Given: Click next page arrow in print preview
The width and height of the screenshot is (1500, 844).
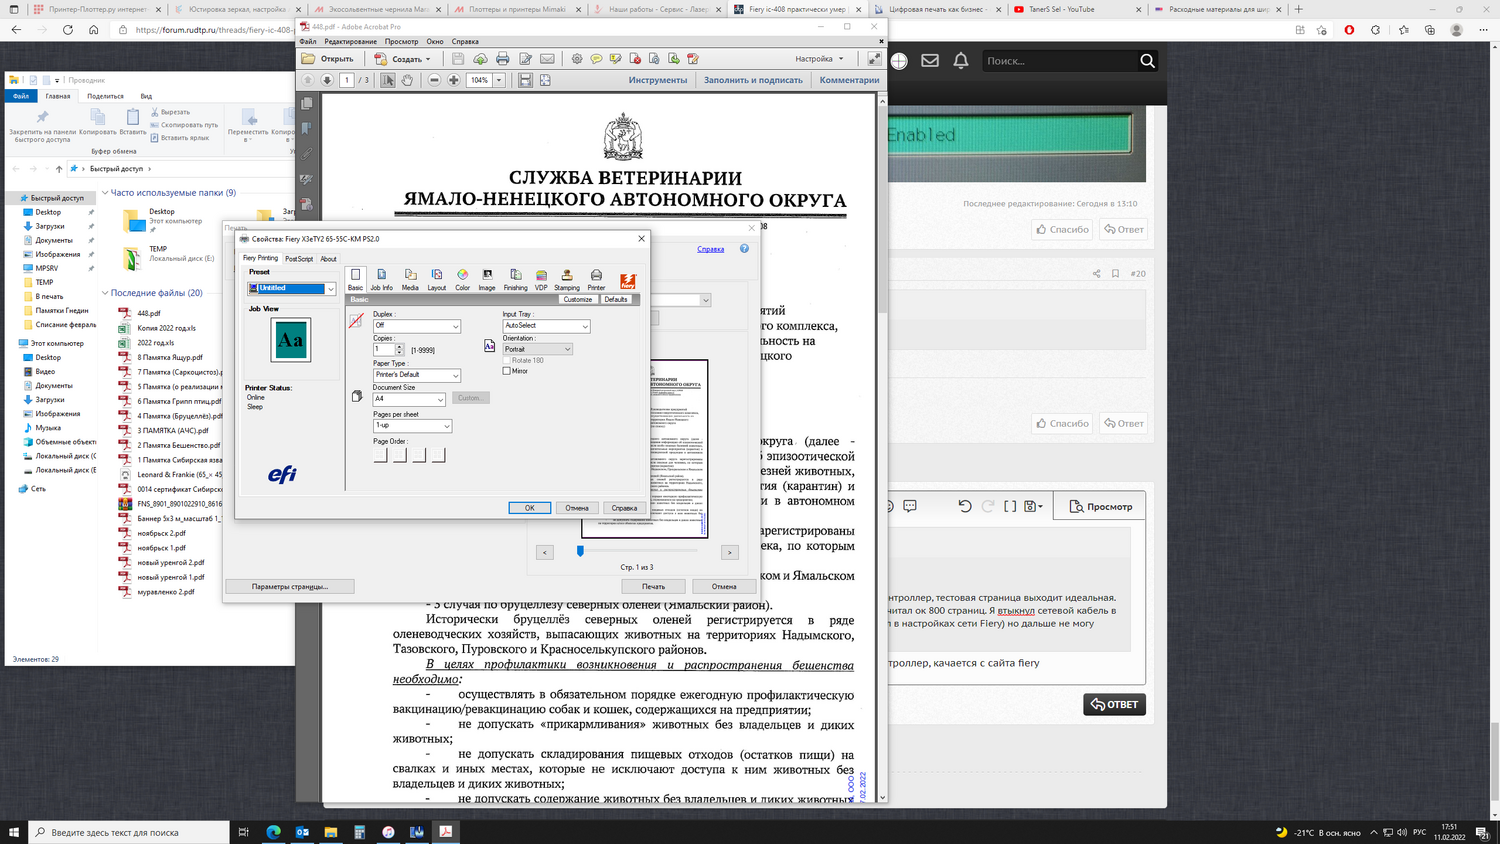Looking at the screenshot, I should pos(730,552).
